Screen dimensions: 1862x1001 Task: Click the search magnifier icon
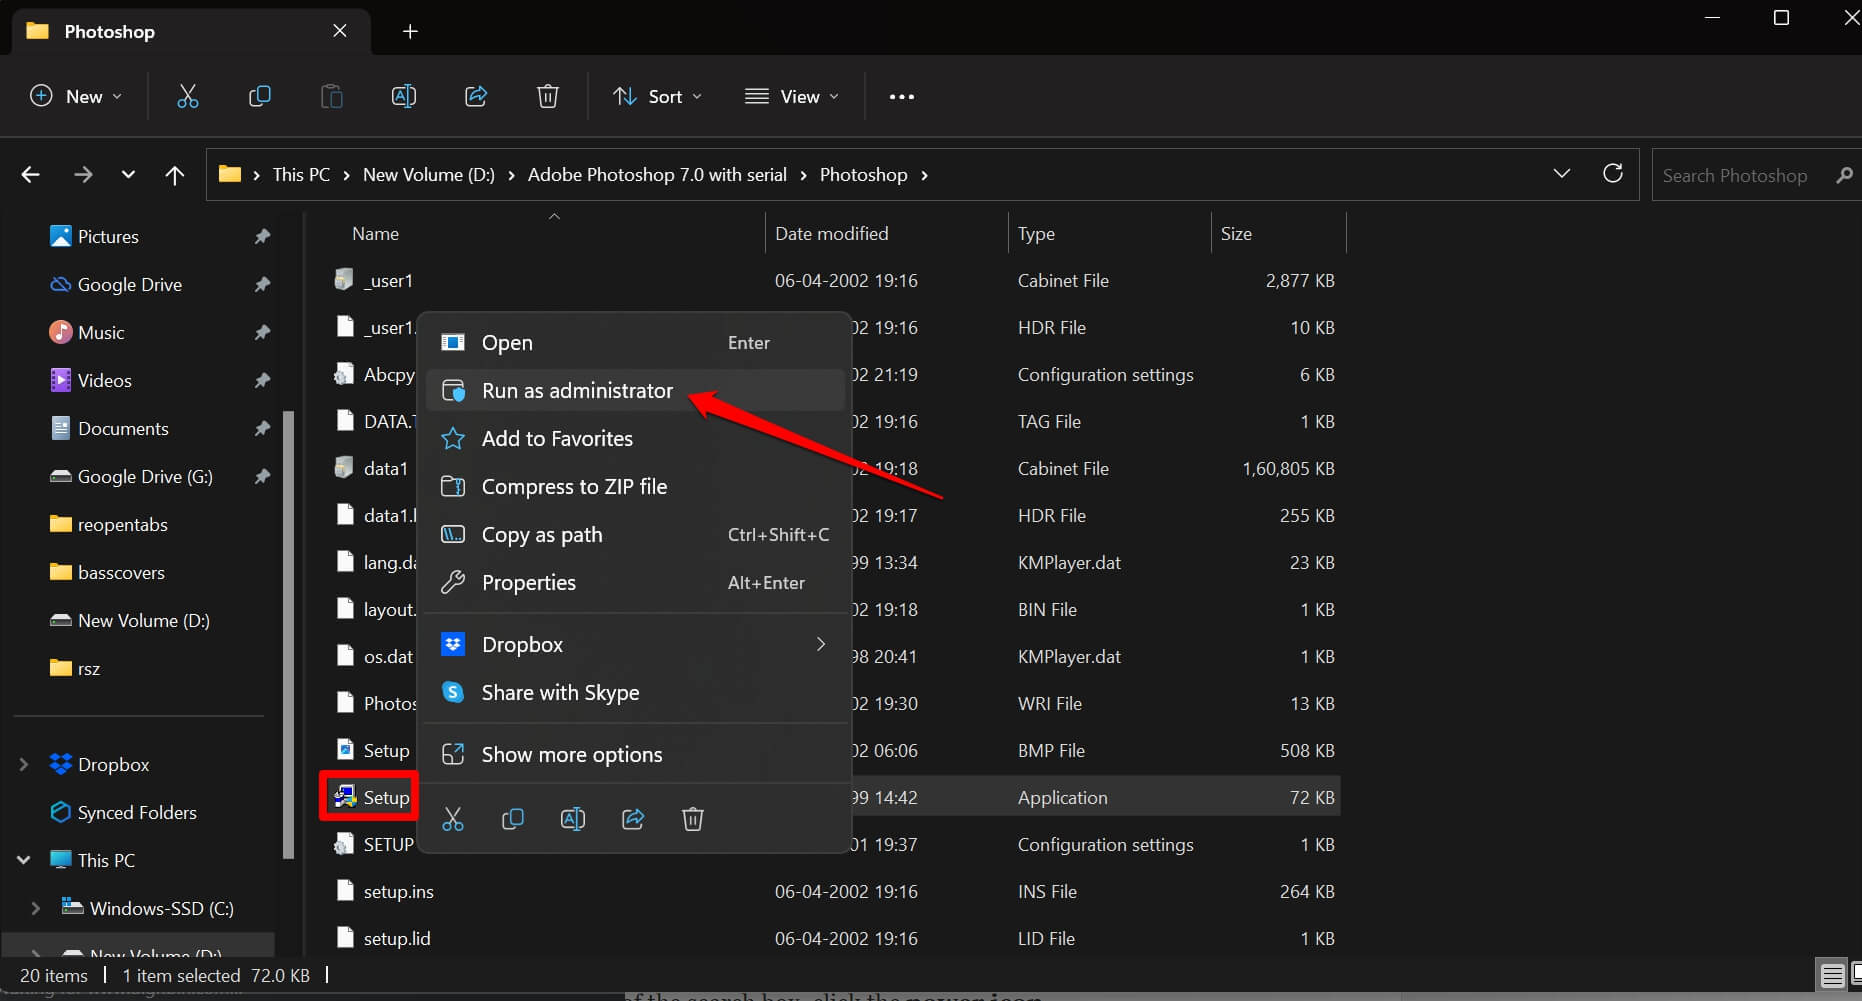1845,175
